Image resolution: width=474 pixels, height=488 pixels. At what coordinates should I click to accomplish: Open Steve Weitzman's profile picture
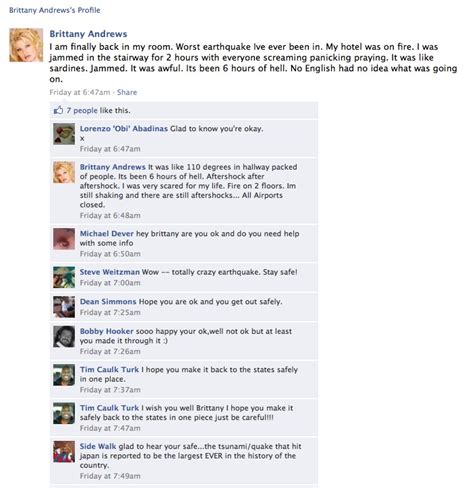pos(64,277)
